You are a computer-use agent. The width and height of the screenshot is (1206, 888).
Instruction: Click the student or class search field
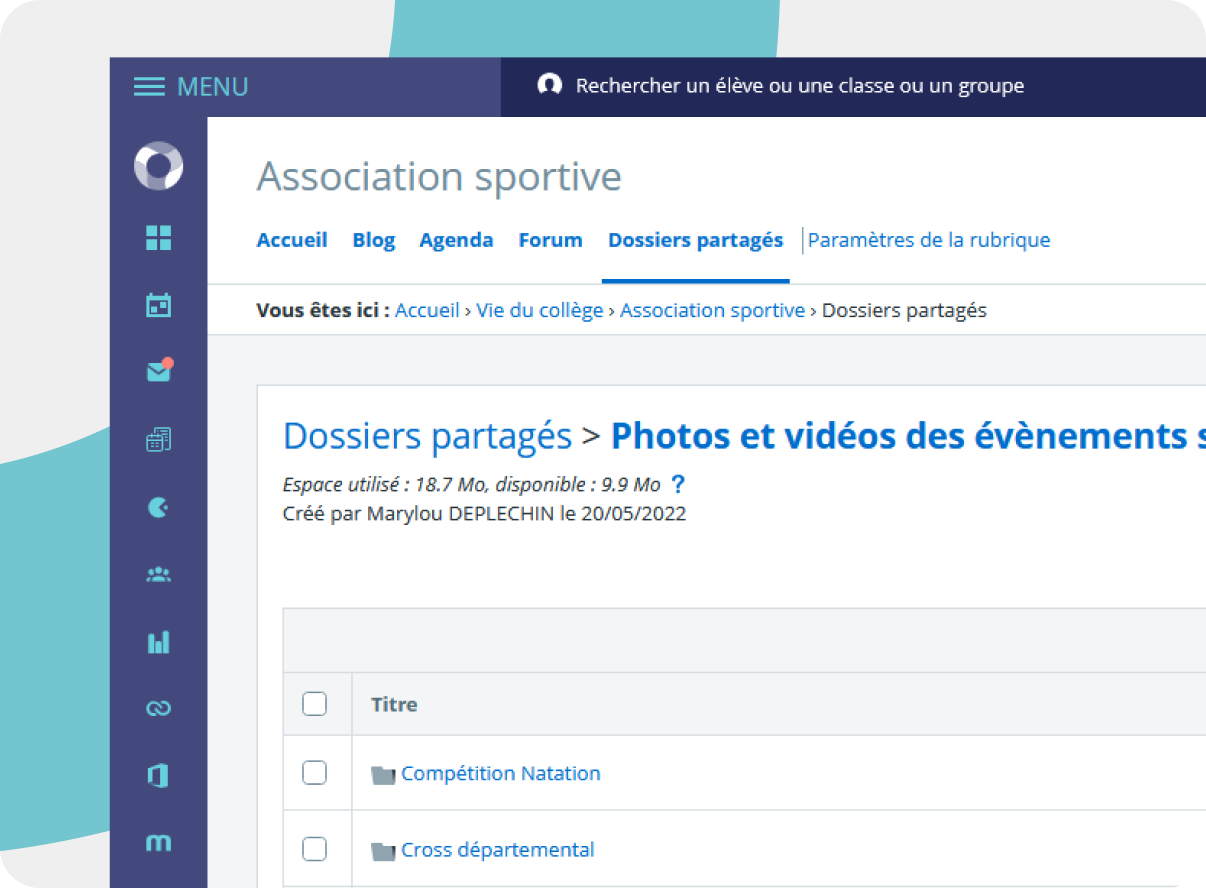tap(799, 86)
